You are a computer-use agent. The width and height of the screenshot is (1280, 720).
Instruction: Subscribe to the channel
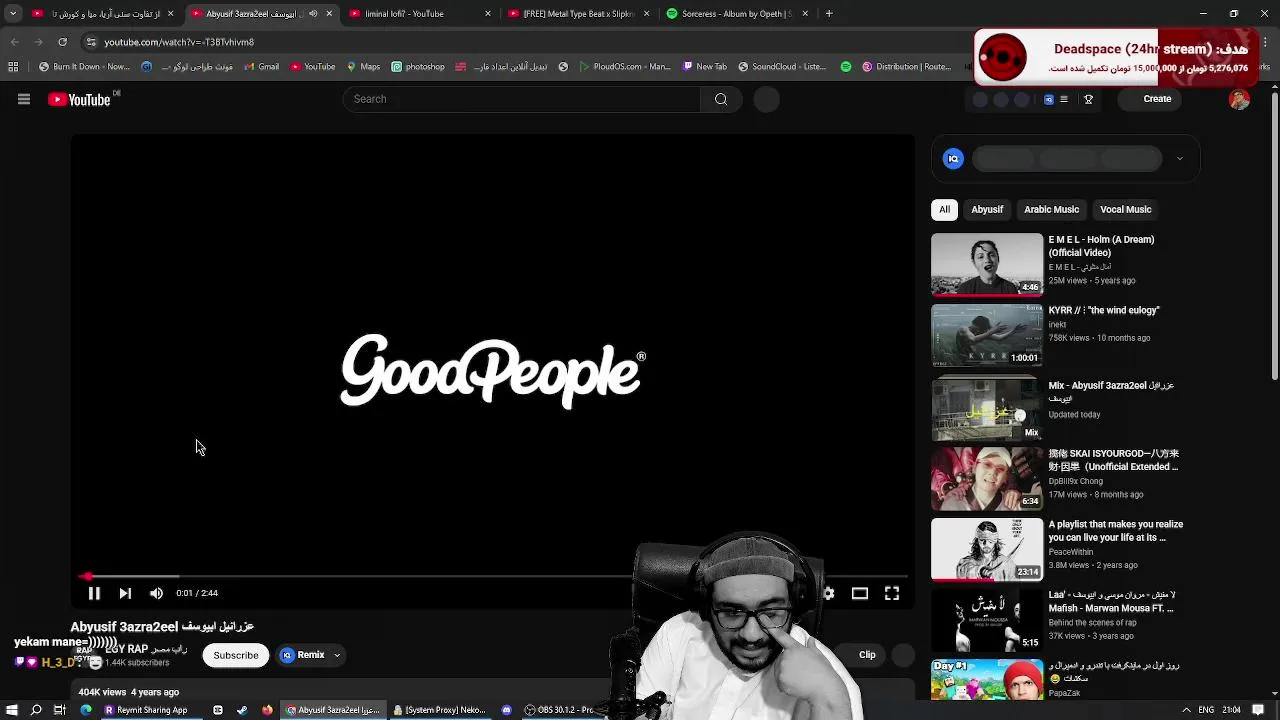click(x=236, y=655)
